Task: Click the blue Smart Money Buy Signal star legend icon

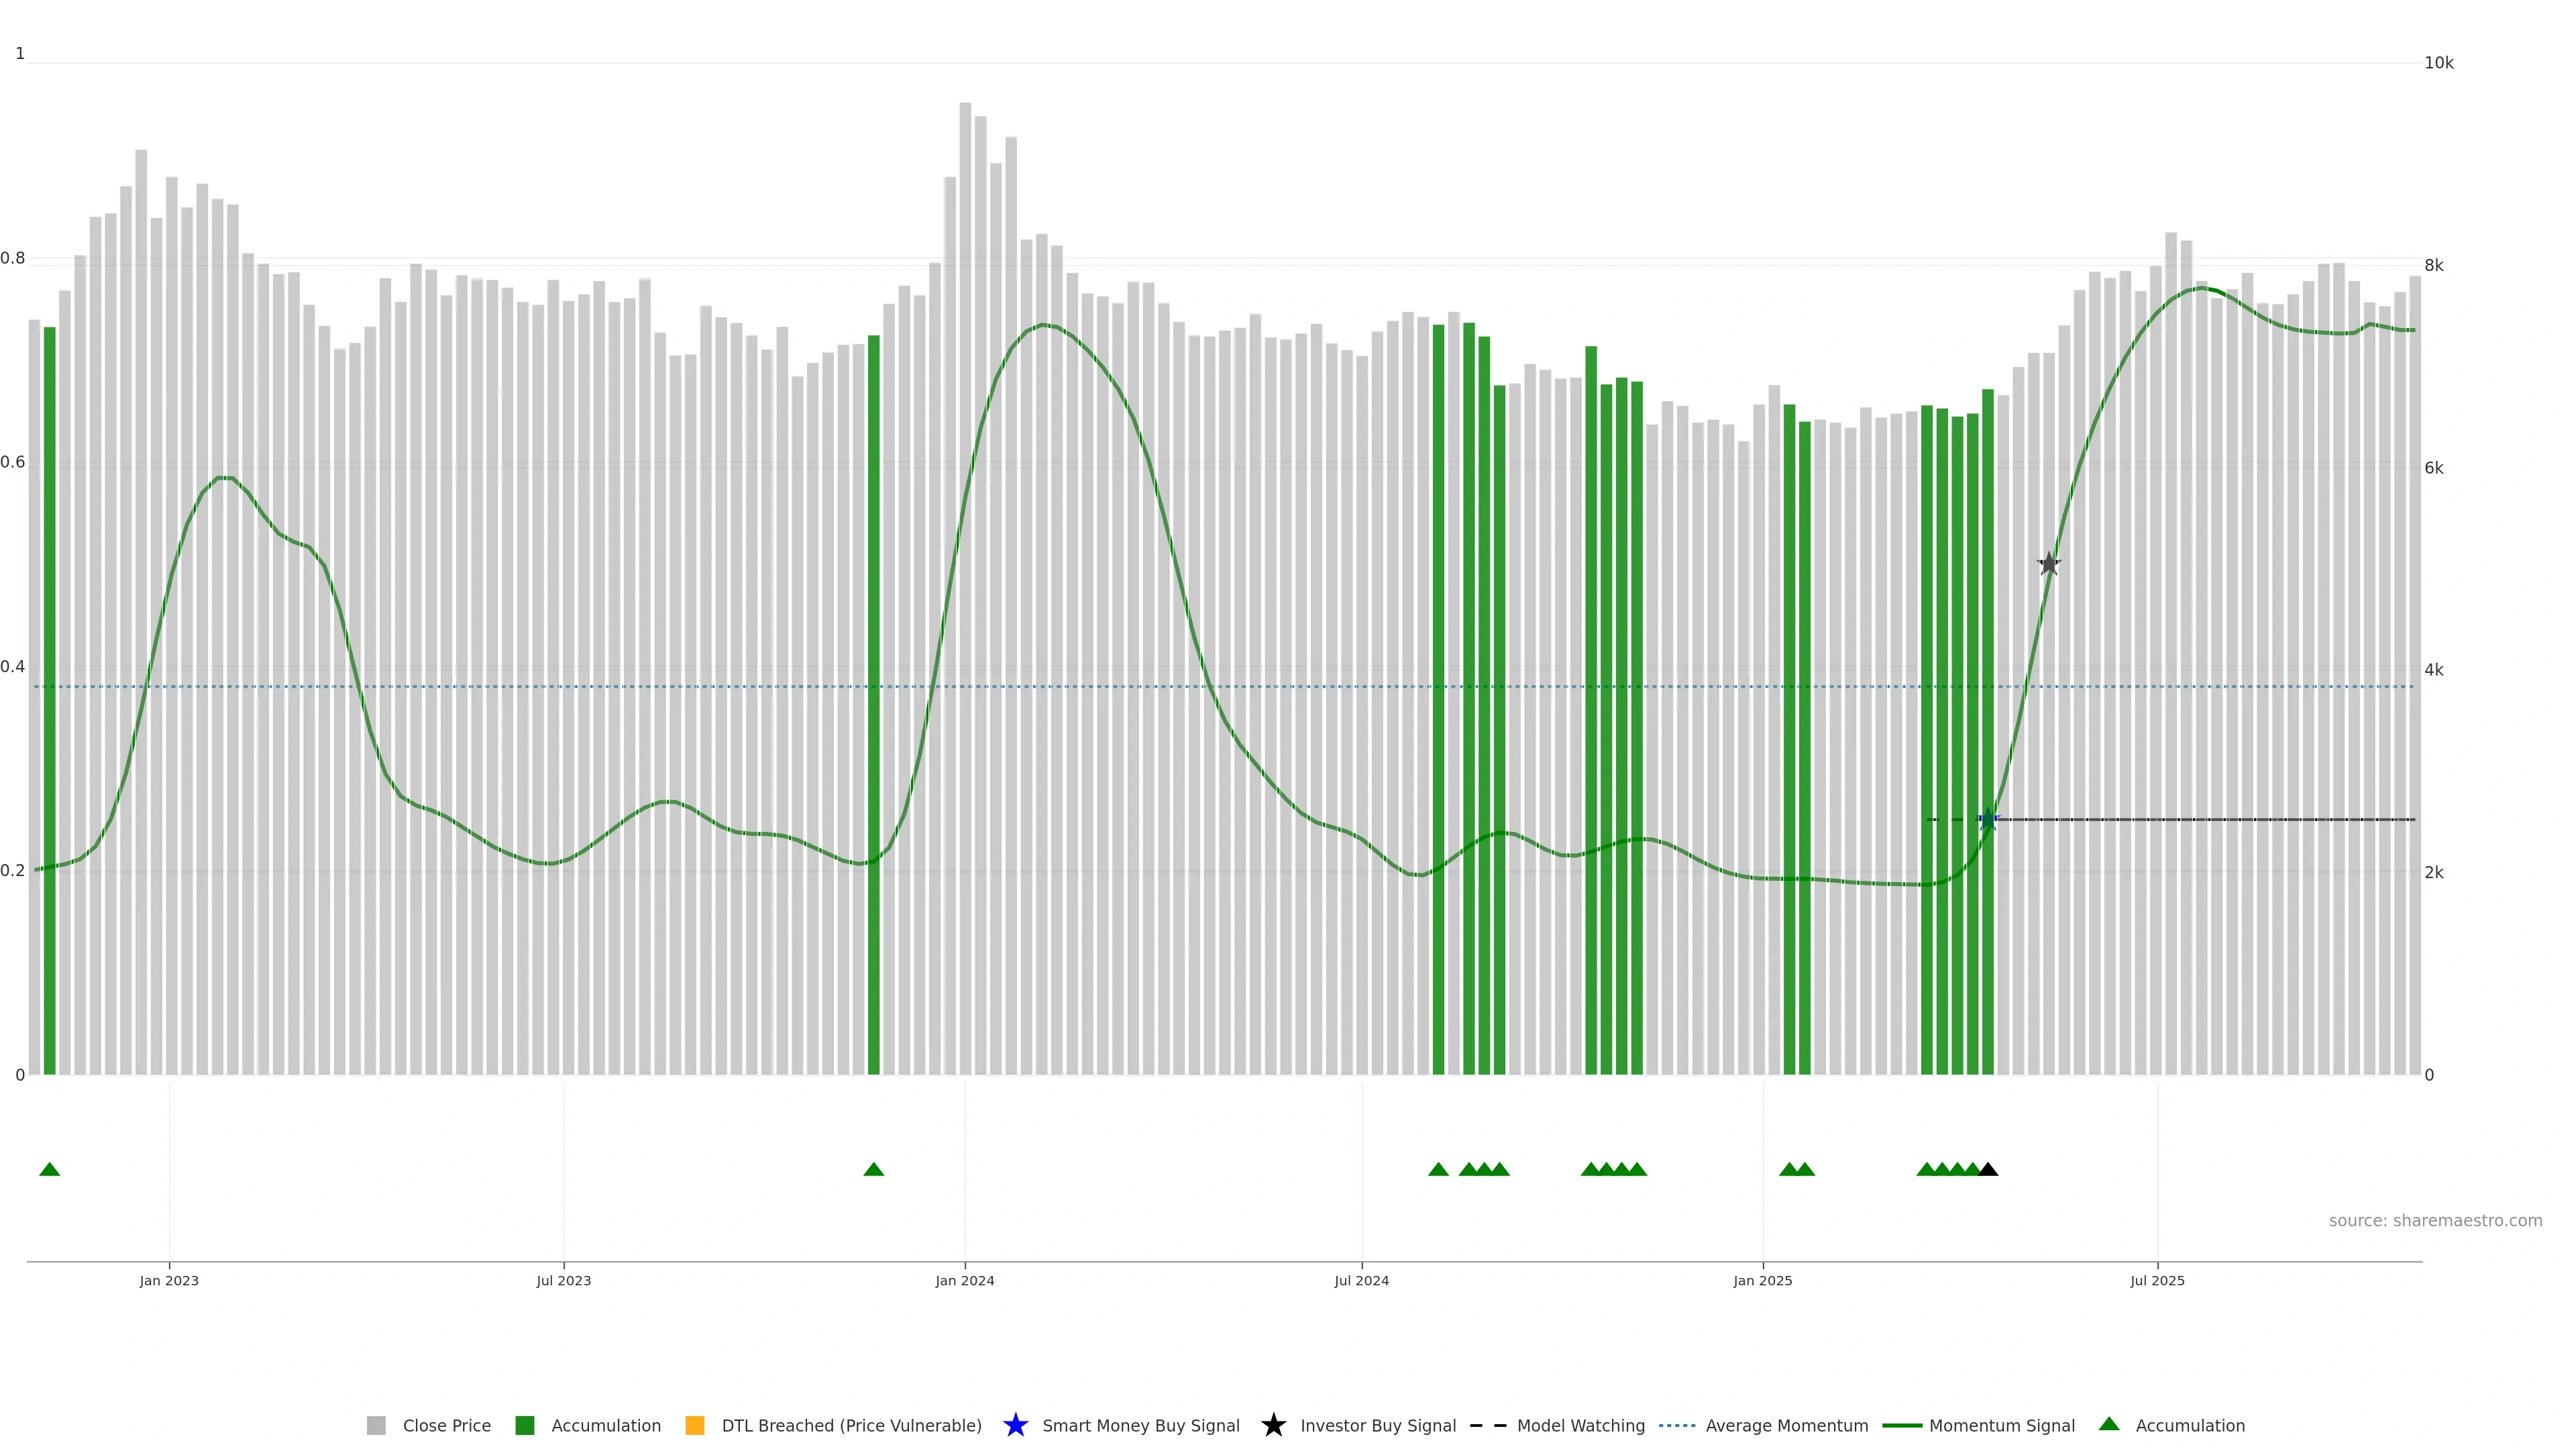Action: (1015, 1425)
